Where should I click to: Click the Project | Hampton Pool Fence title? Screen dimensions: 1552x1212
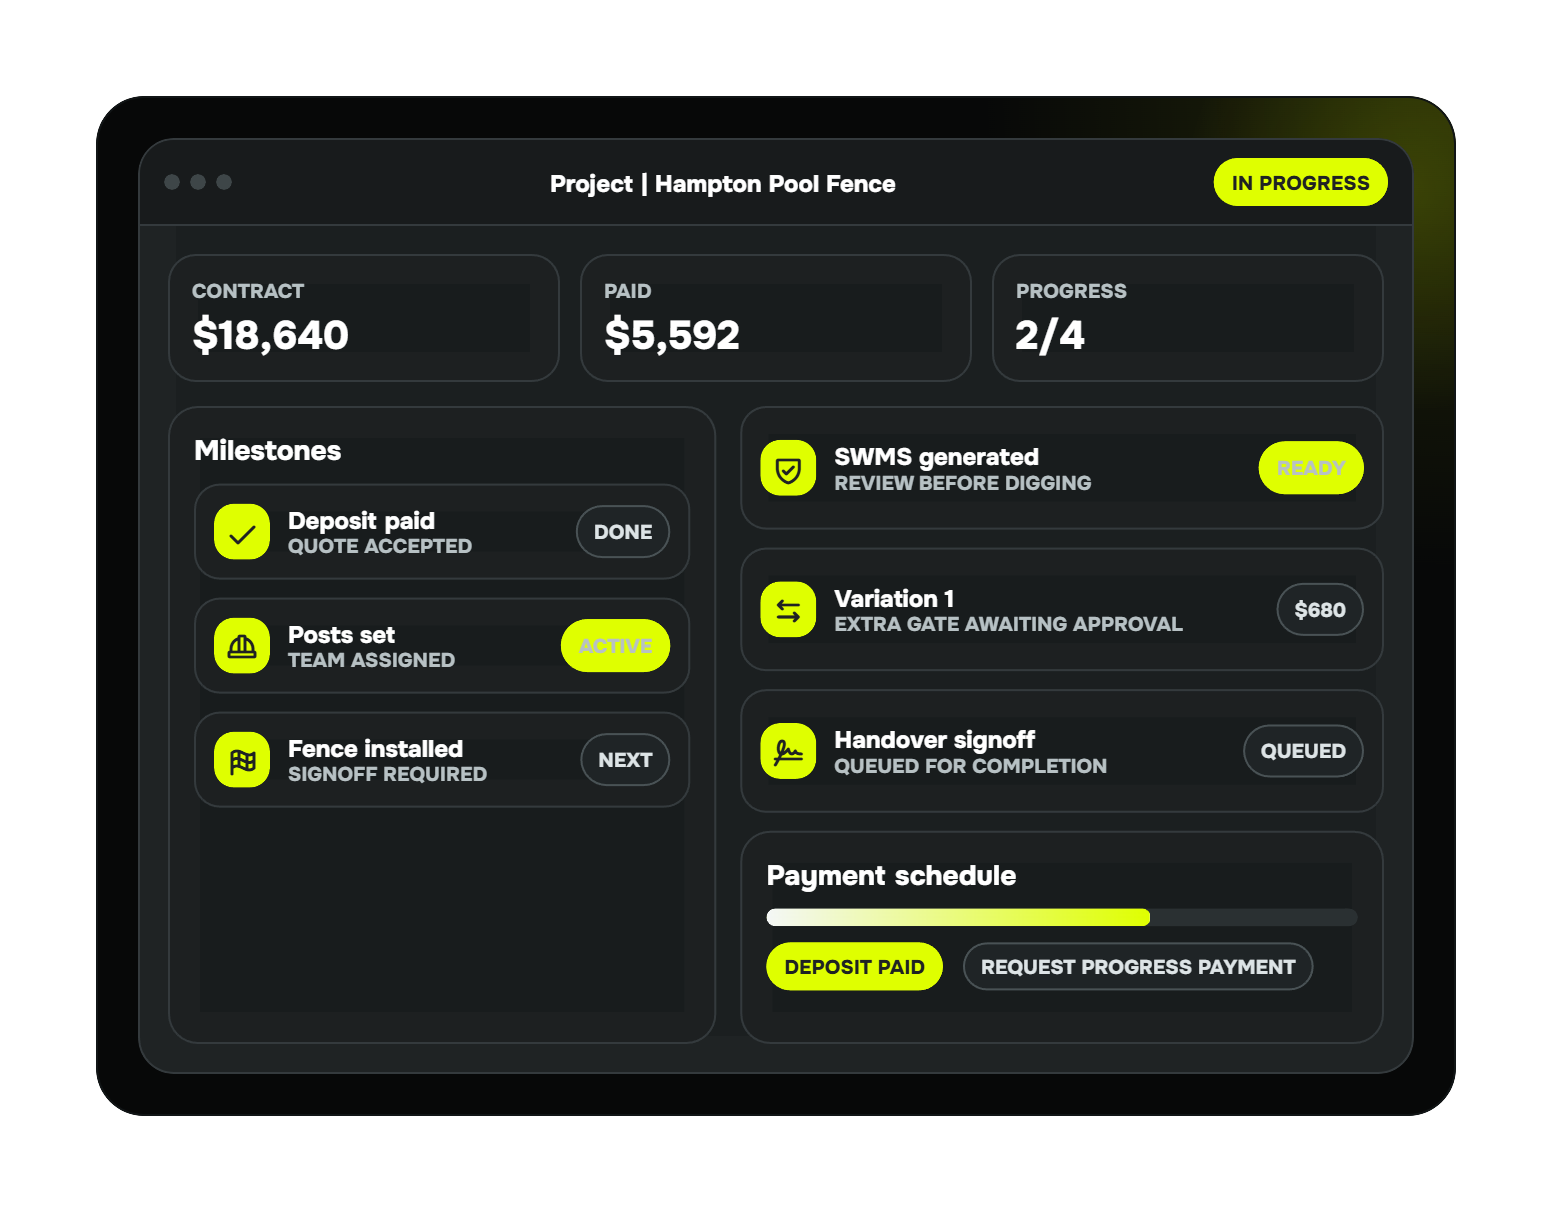[723, 184]
